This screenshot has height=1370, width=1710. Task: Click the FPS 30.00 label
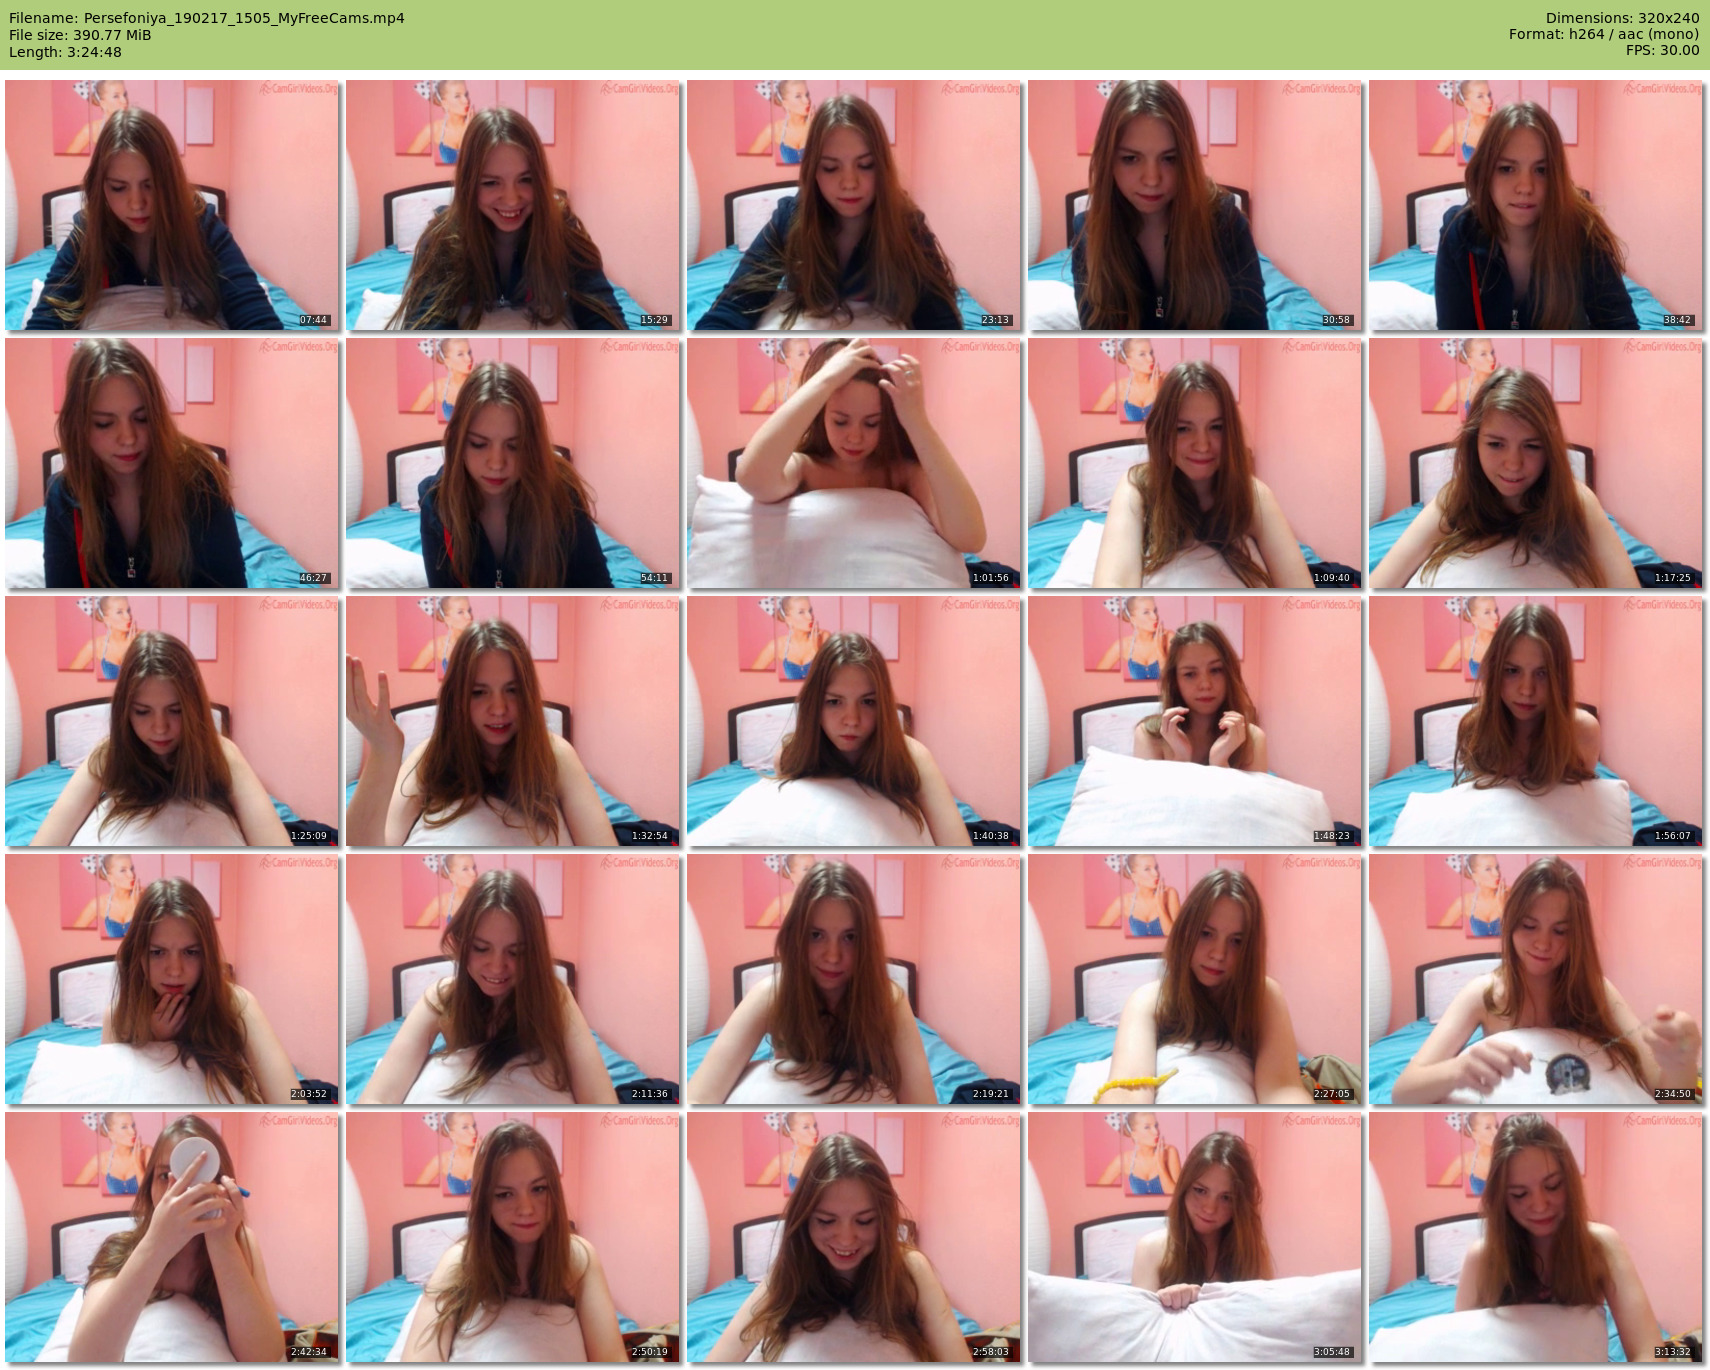(x=1662, y=50)
